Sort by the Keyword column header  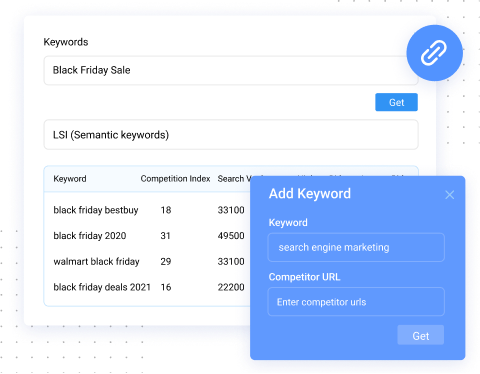(x=70, y=179)
